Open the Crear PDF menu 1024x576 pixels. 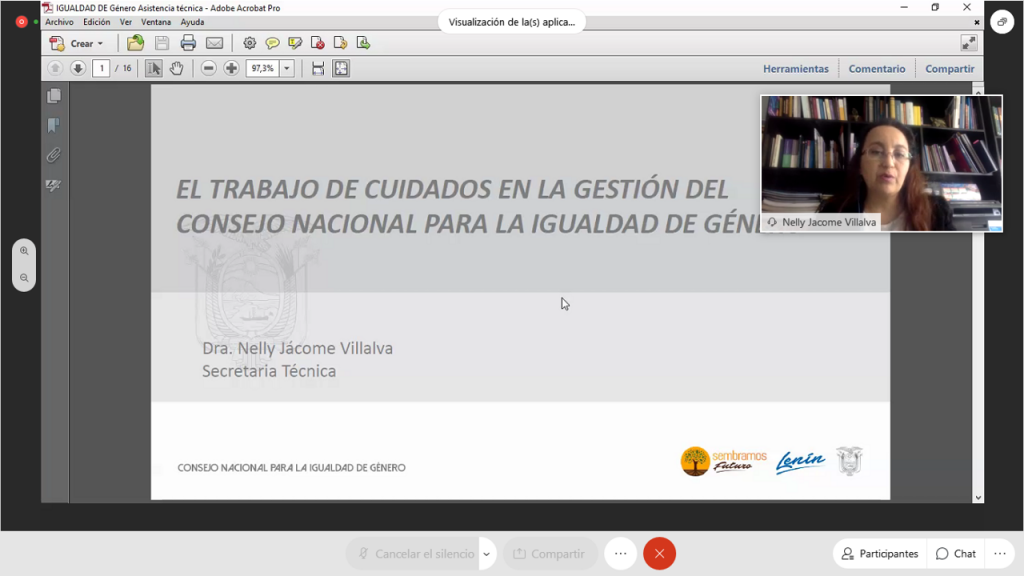[76, 43]
